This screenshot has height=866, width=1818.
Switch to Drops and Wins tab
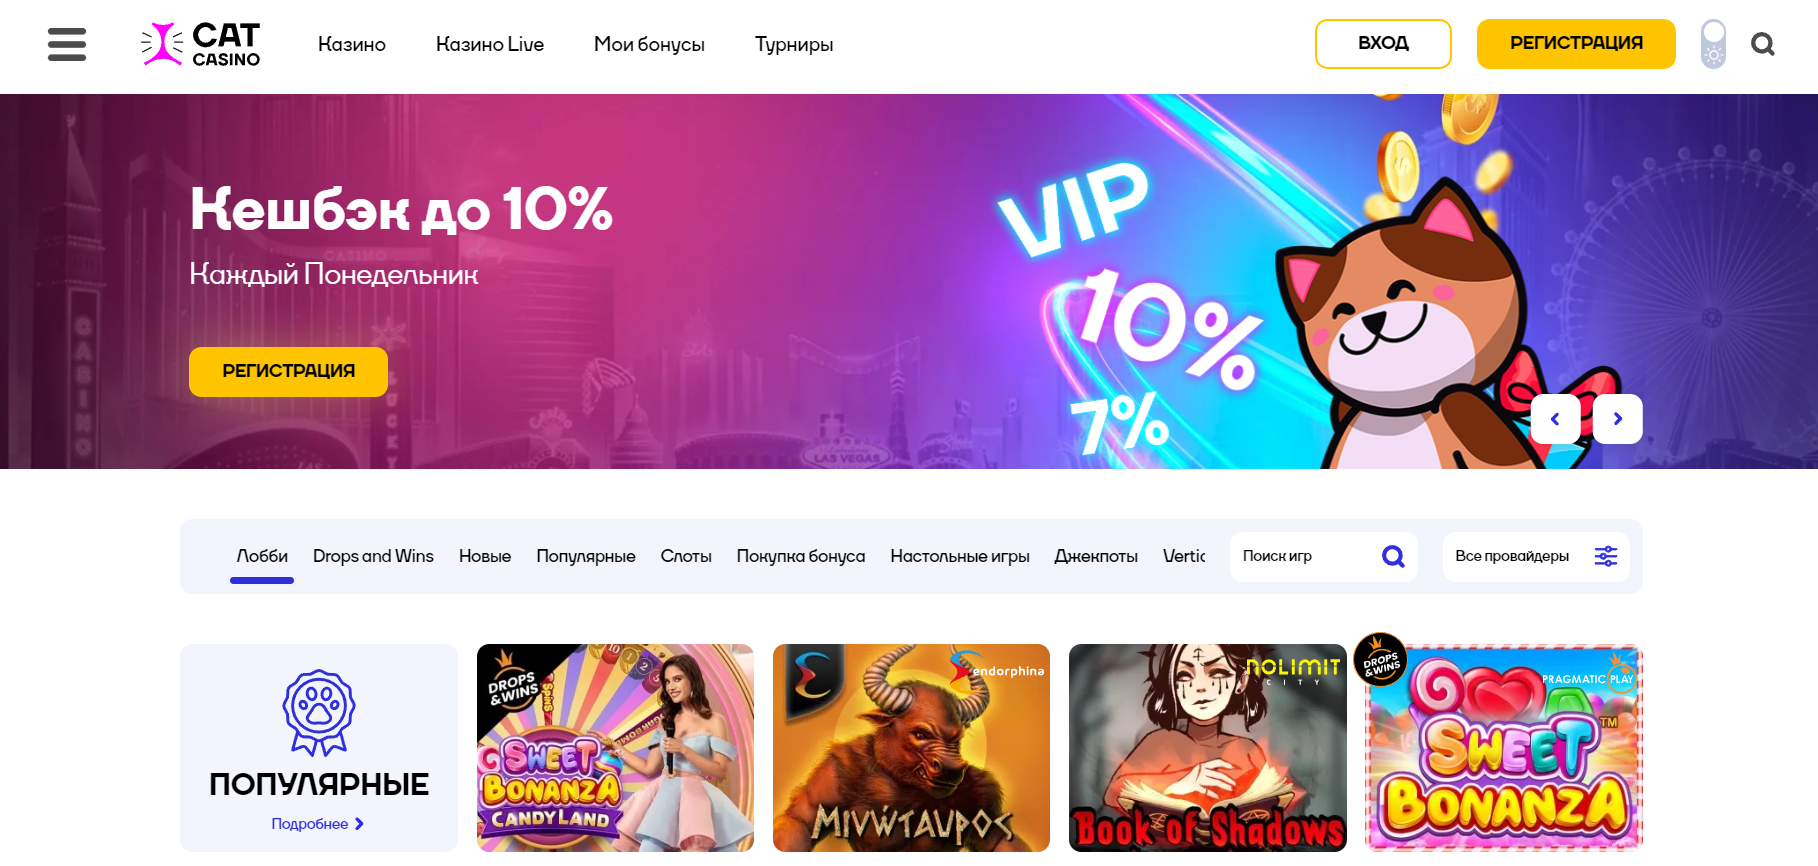(x=373, y=556)
